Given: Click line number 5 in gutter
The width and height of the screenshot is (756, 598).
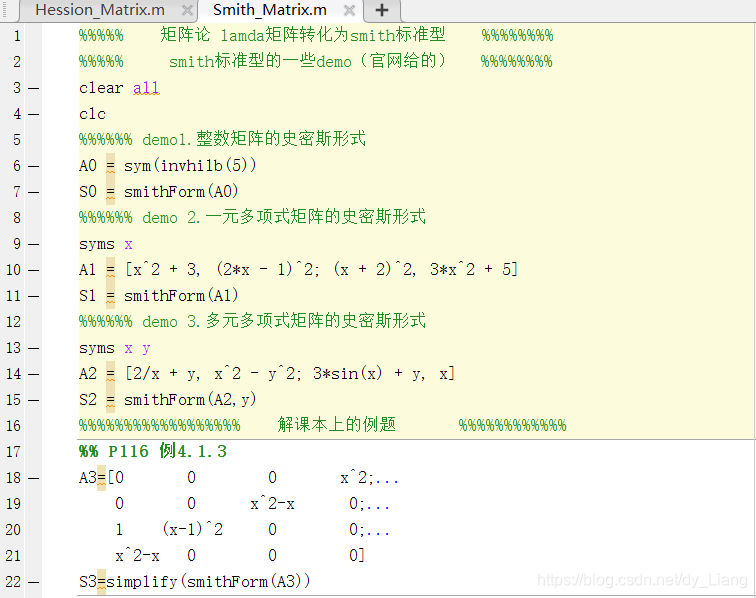Looking at the screenshot, I should [17, 140].
